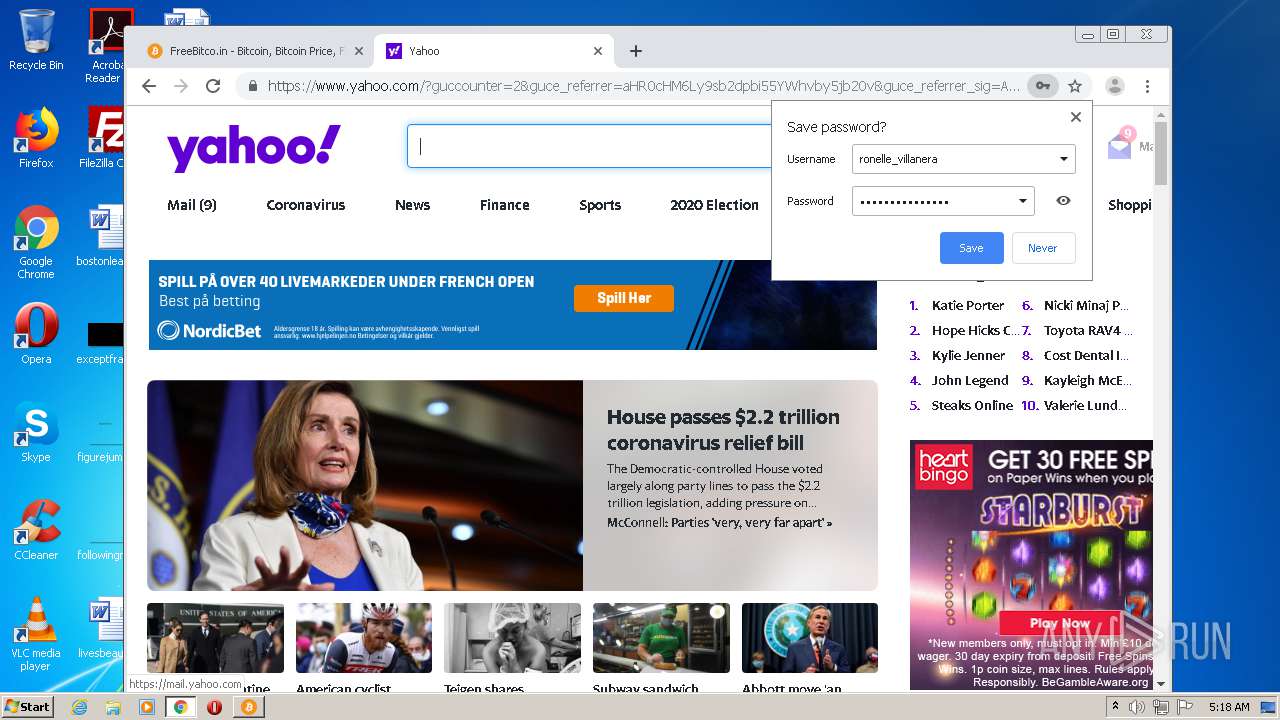Click the media player taskbar icon

pos(147,707)
